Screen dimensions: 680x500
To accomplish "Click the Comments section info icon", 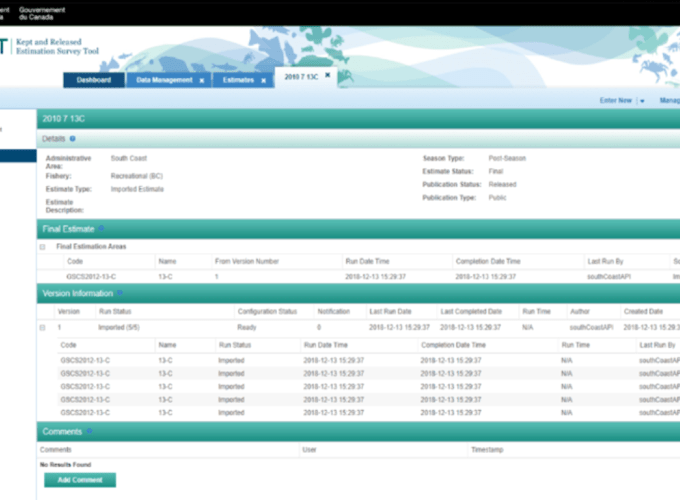I will tap(89, 432).
